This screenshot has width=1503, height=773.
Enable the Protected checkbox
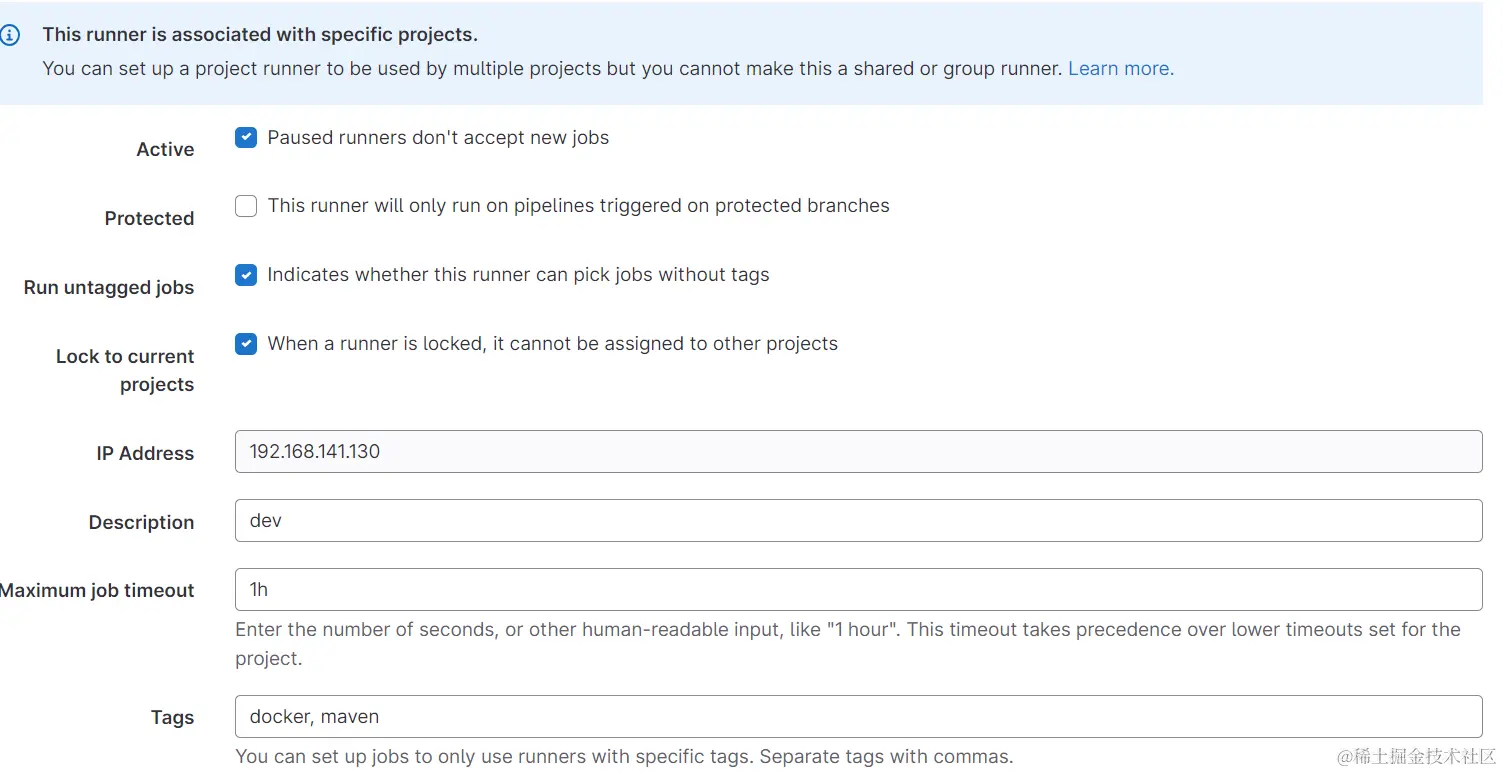pyautogui.click(x=246, y=207)
